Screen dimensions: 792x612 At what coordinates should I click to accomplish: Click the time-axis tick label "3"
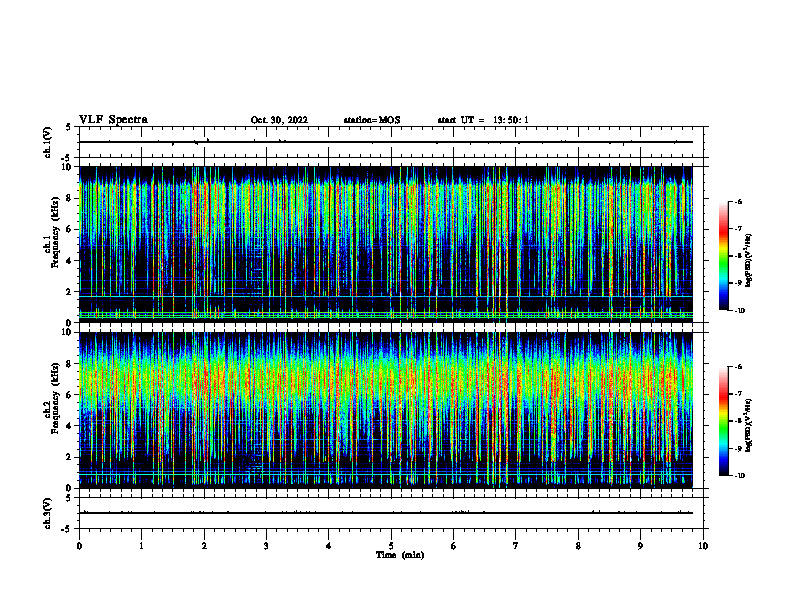point(266,546)
